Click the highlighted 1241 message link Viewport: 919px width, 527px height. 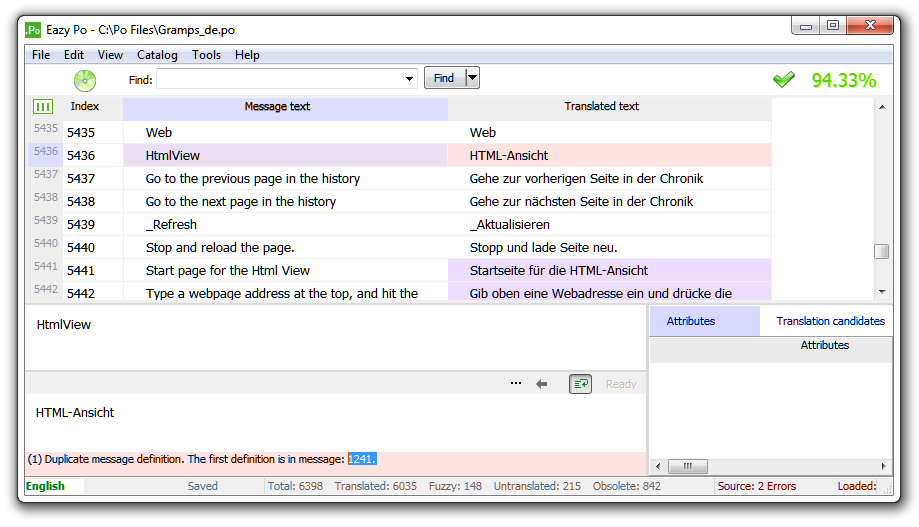(362, 459)
